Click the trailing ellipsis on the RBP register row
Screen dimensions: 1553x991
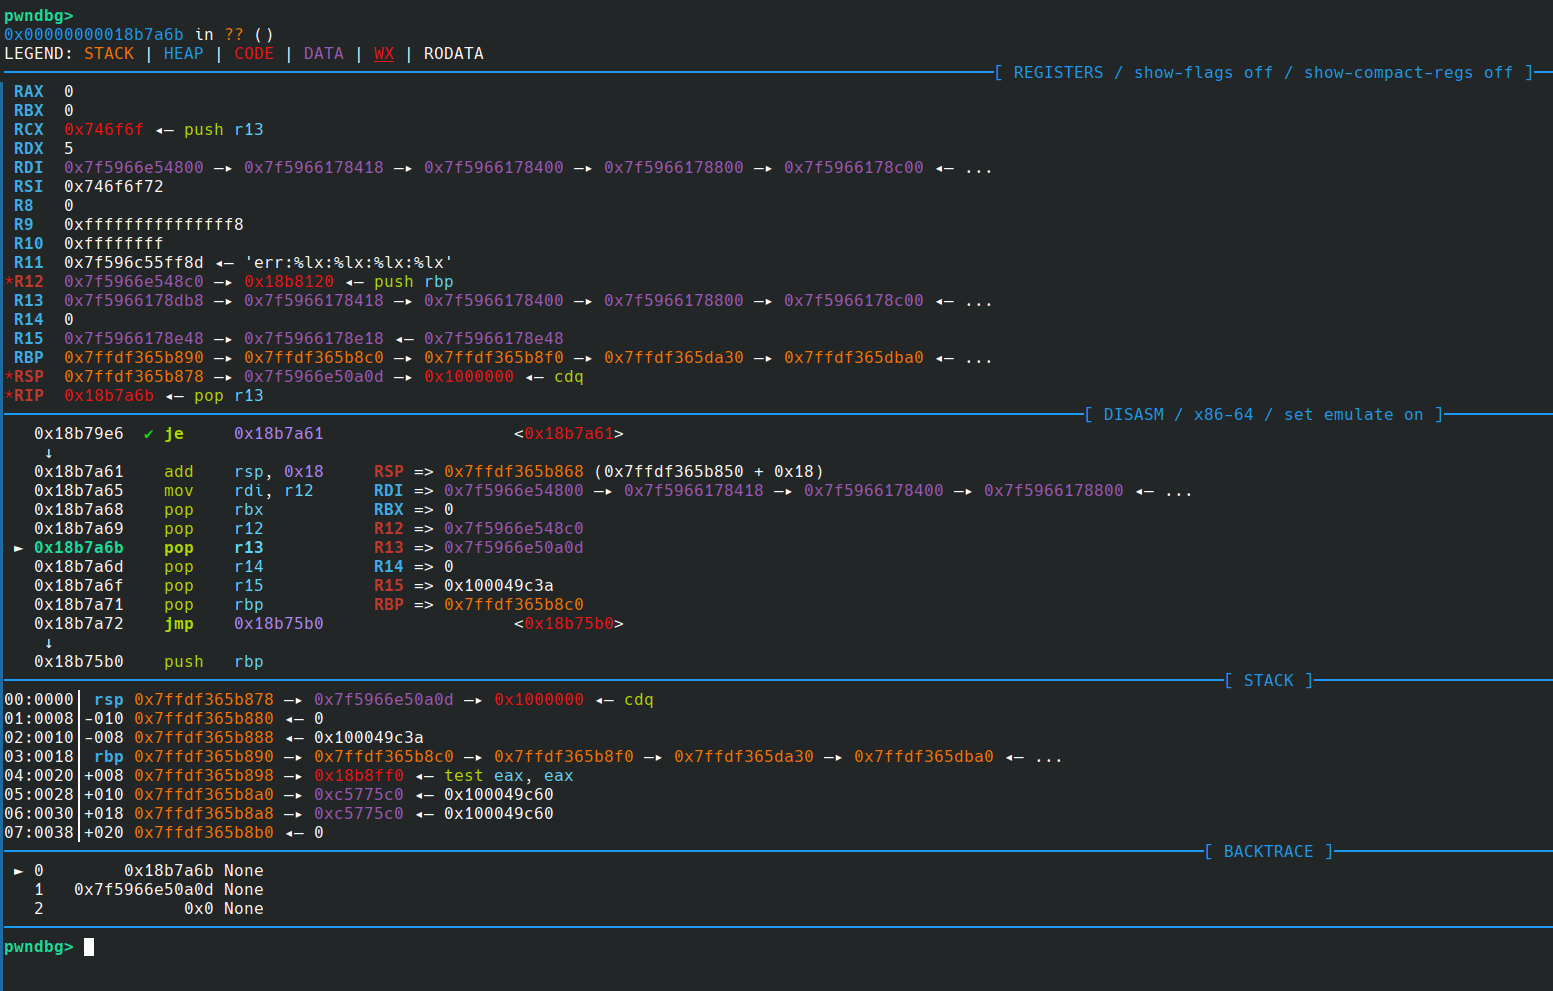tap(978, 358)
